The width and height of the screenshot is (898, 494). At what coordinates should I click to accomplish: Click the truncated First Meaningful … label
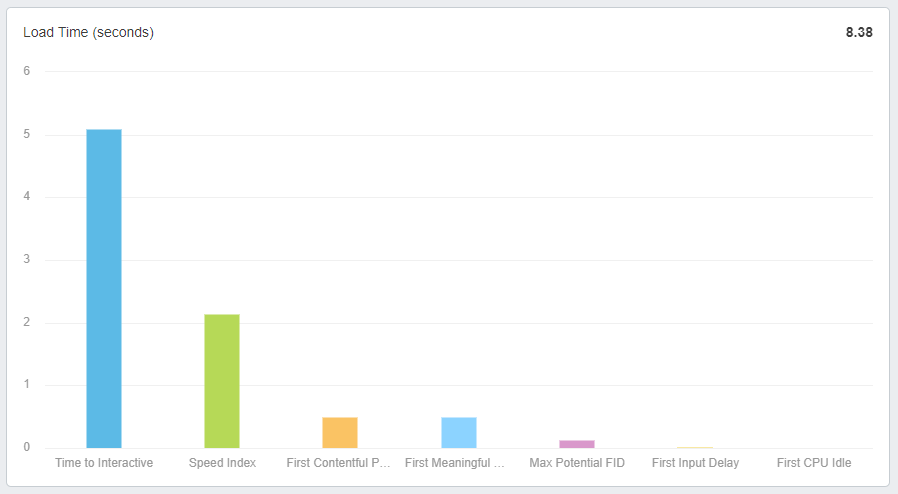459,463
